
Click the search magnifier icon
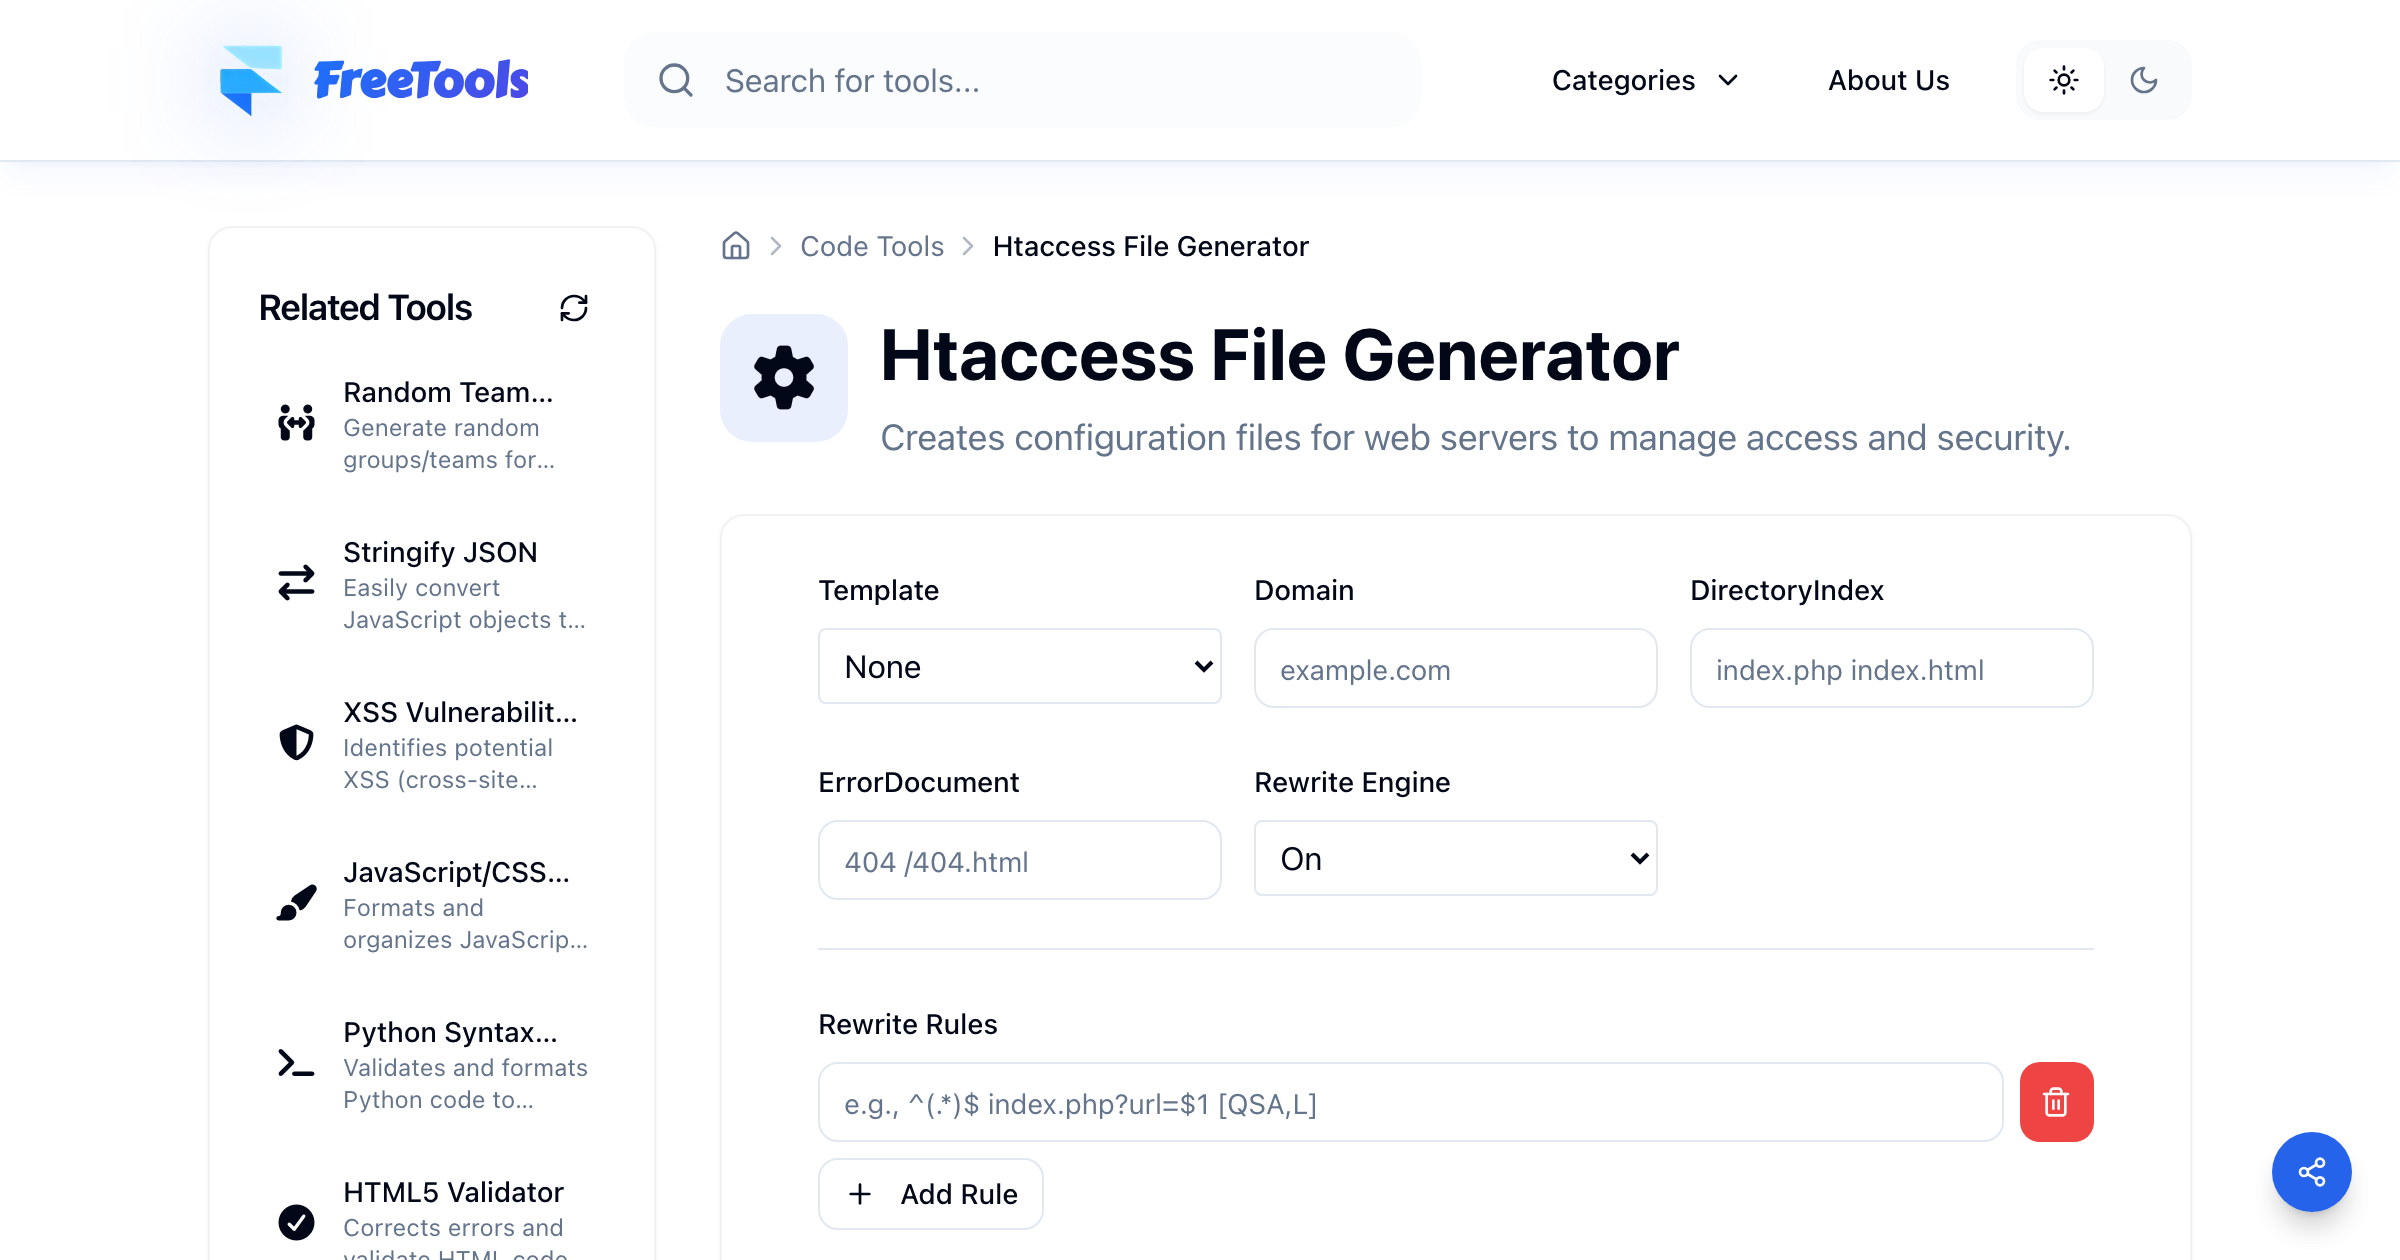676,80
